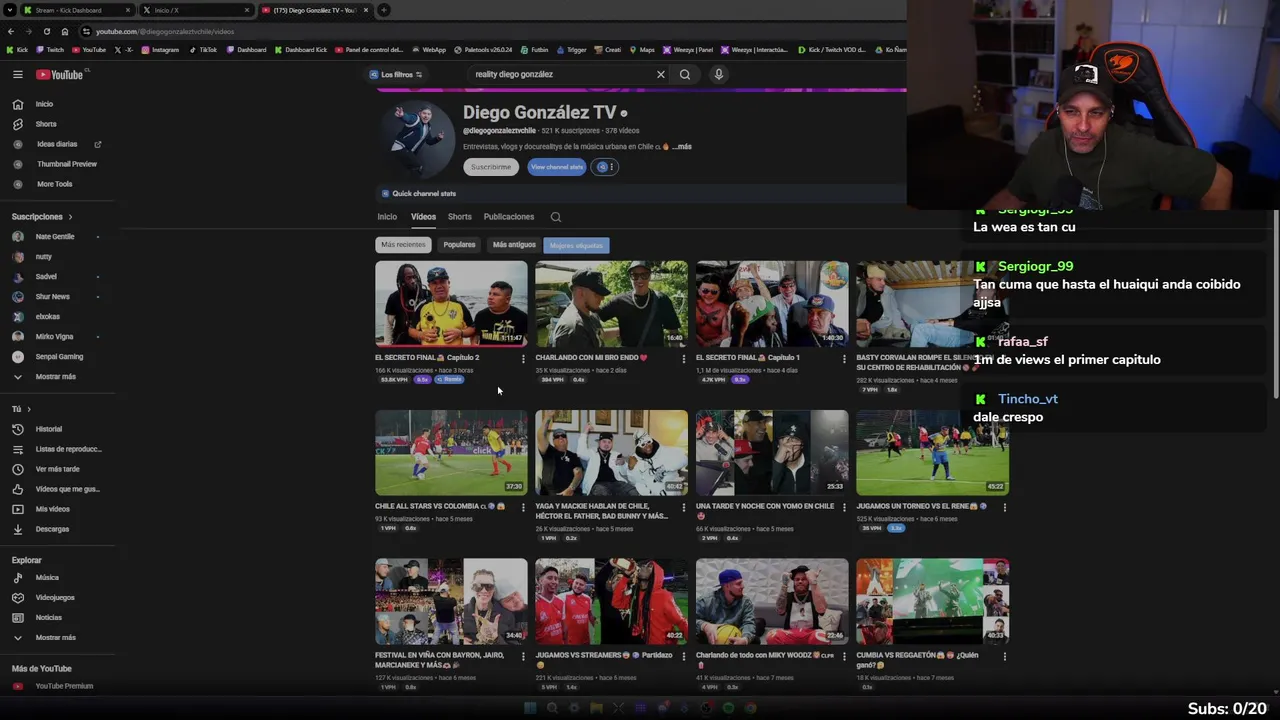Filter videos by Populares
This screenshot has height=720, width=1280.
pos(459,245)
